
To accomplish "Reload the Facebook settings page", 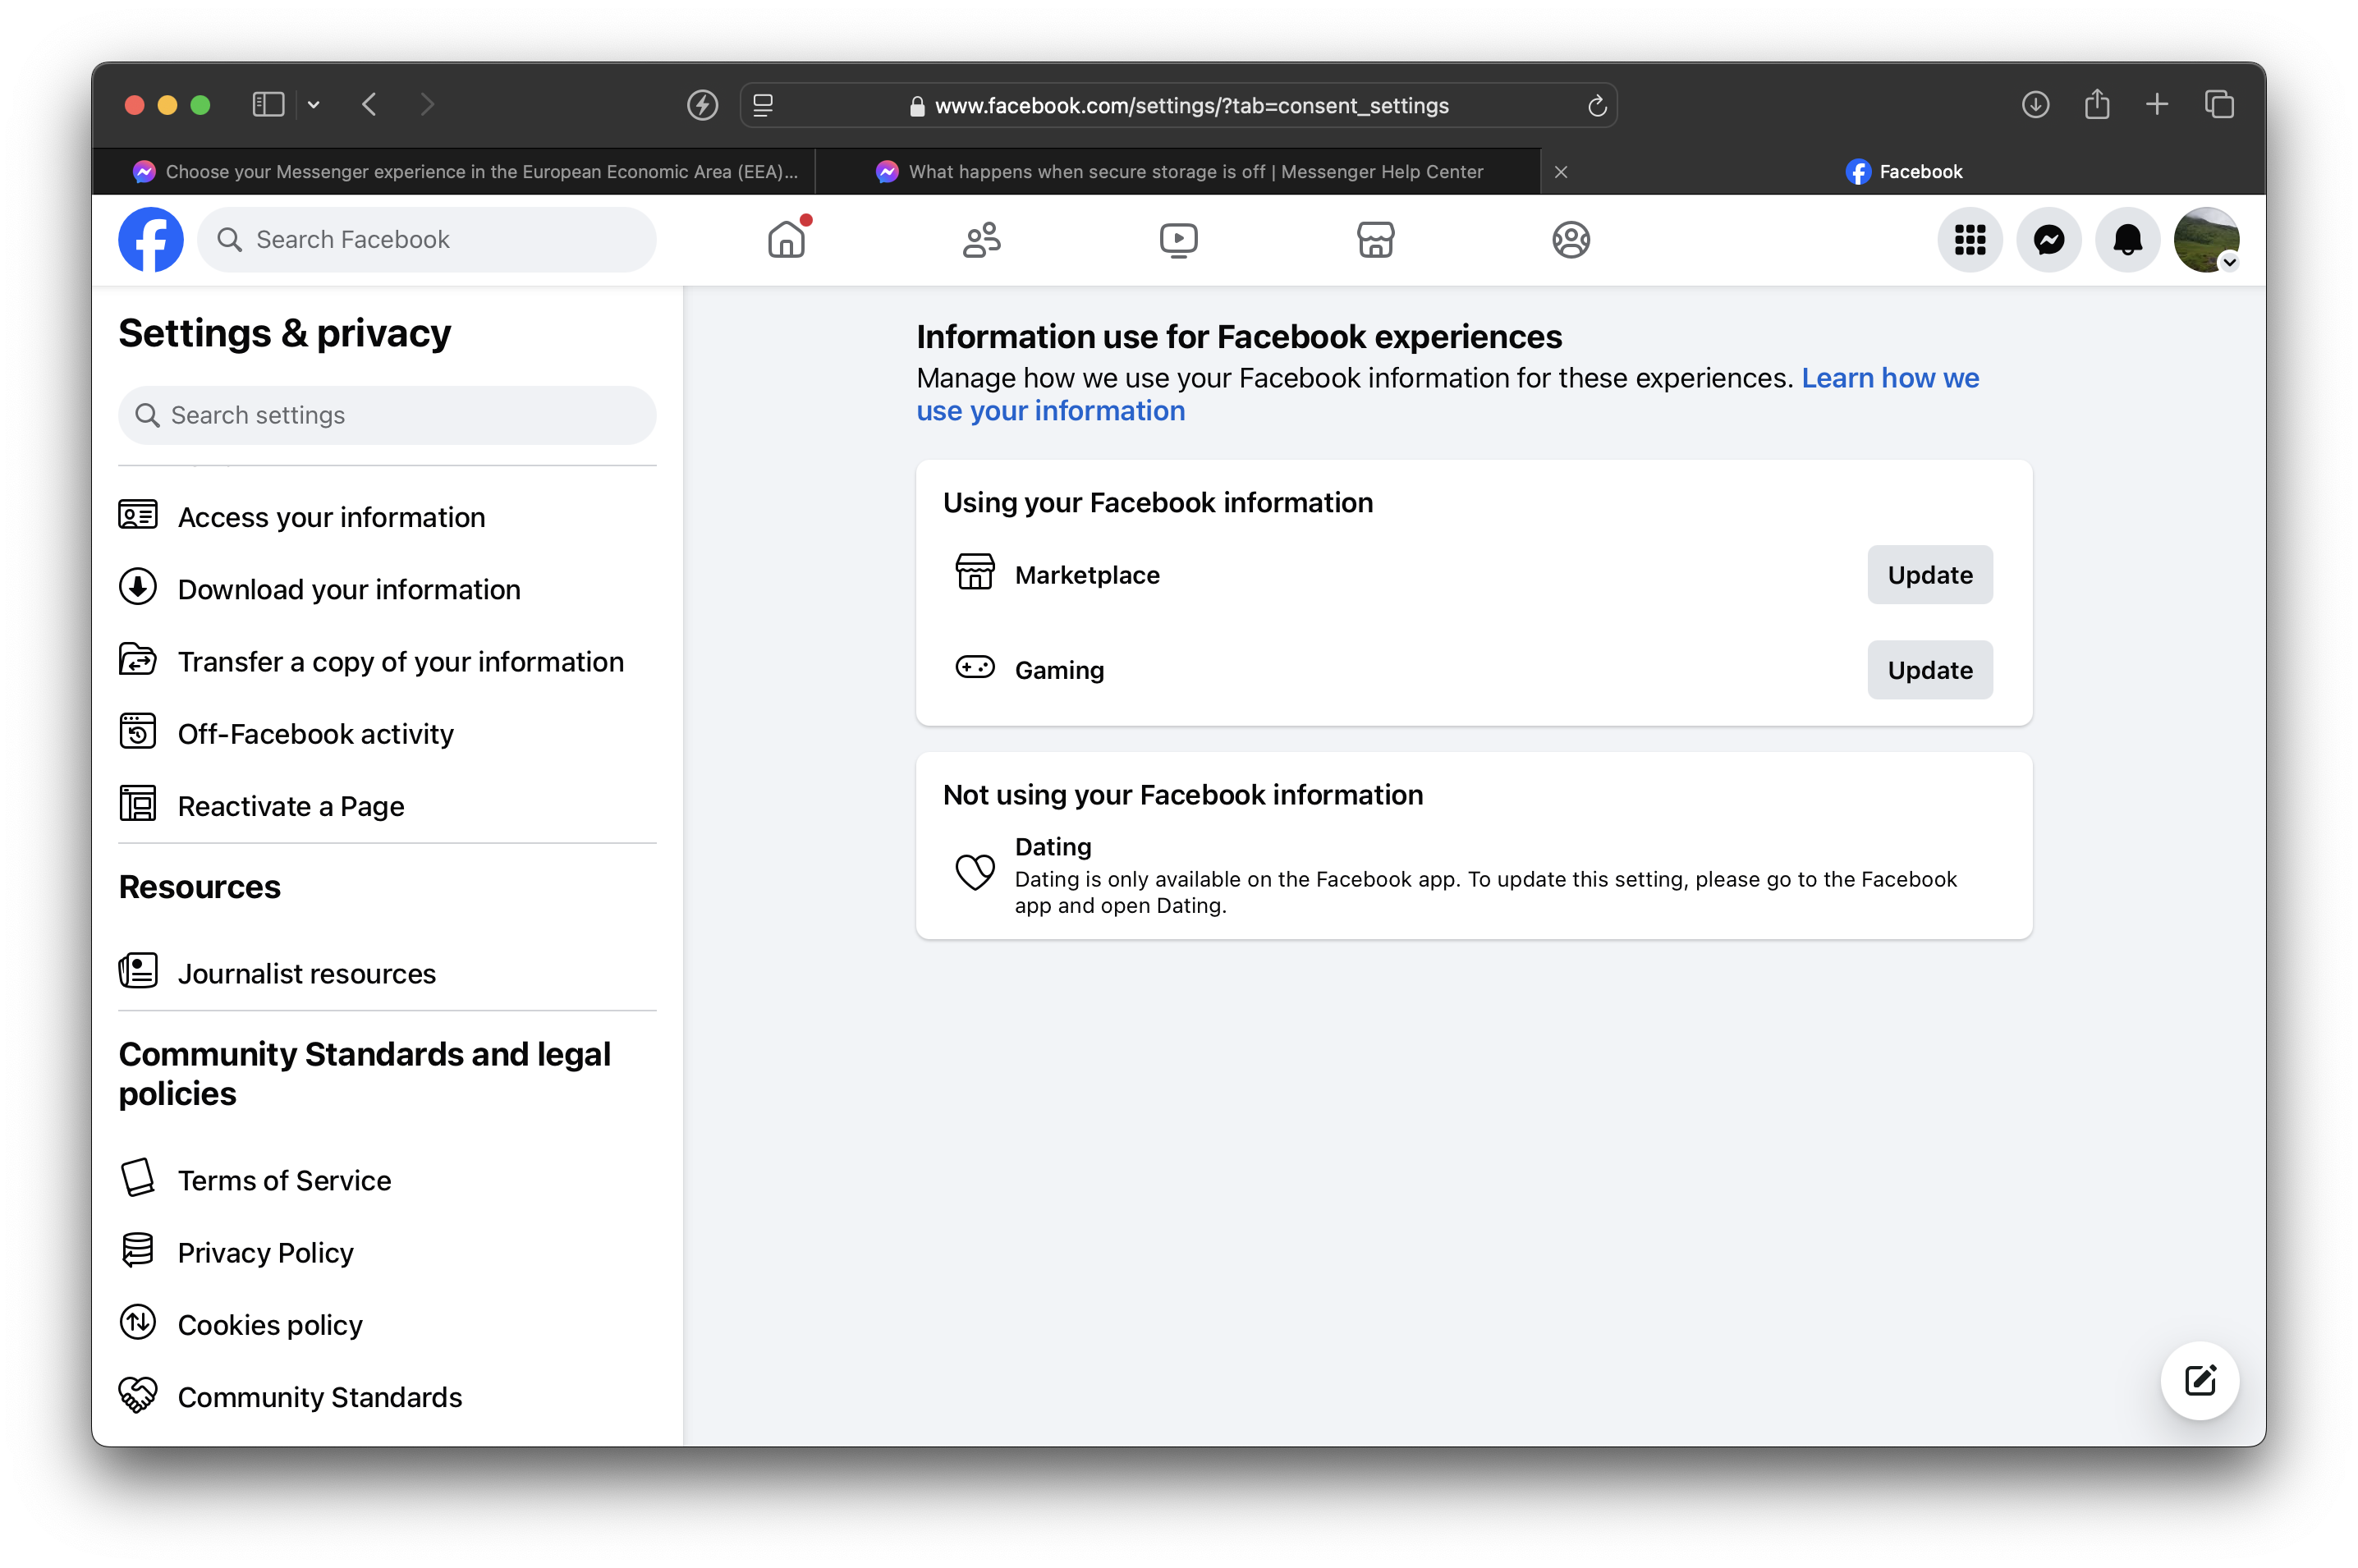I will [1597, 105].
